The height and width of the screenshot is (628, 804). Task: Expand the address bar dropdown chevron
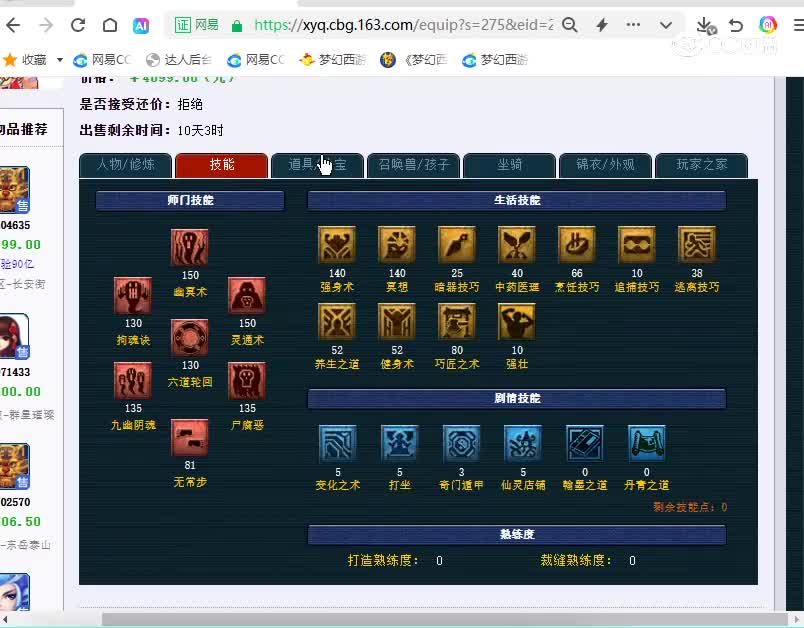[666, 25]
